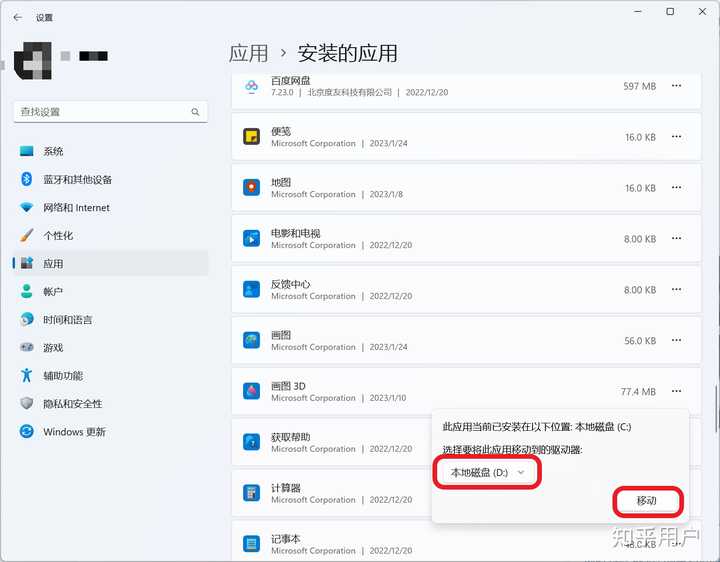The image size is (720, 562).
Task: Go to 网络和 Internet settings
Action: coord(110,208)
